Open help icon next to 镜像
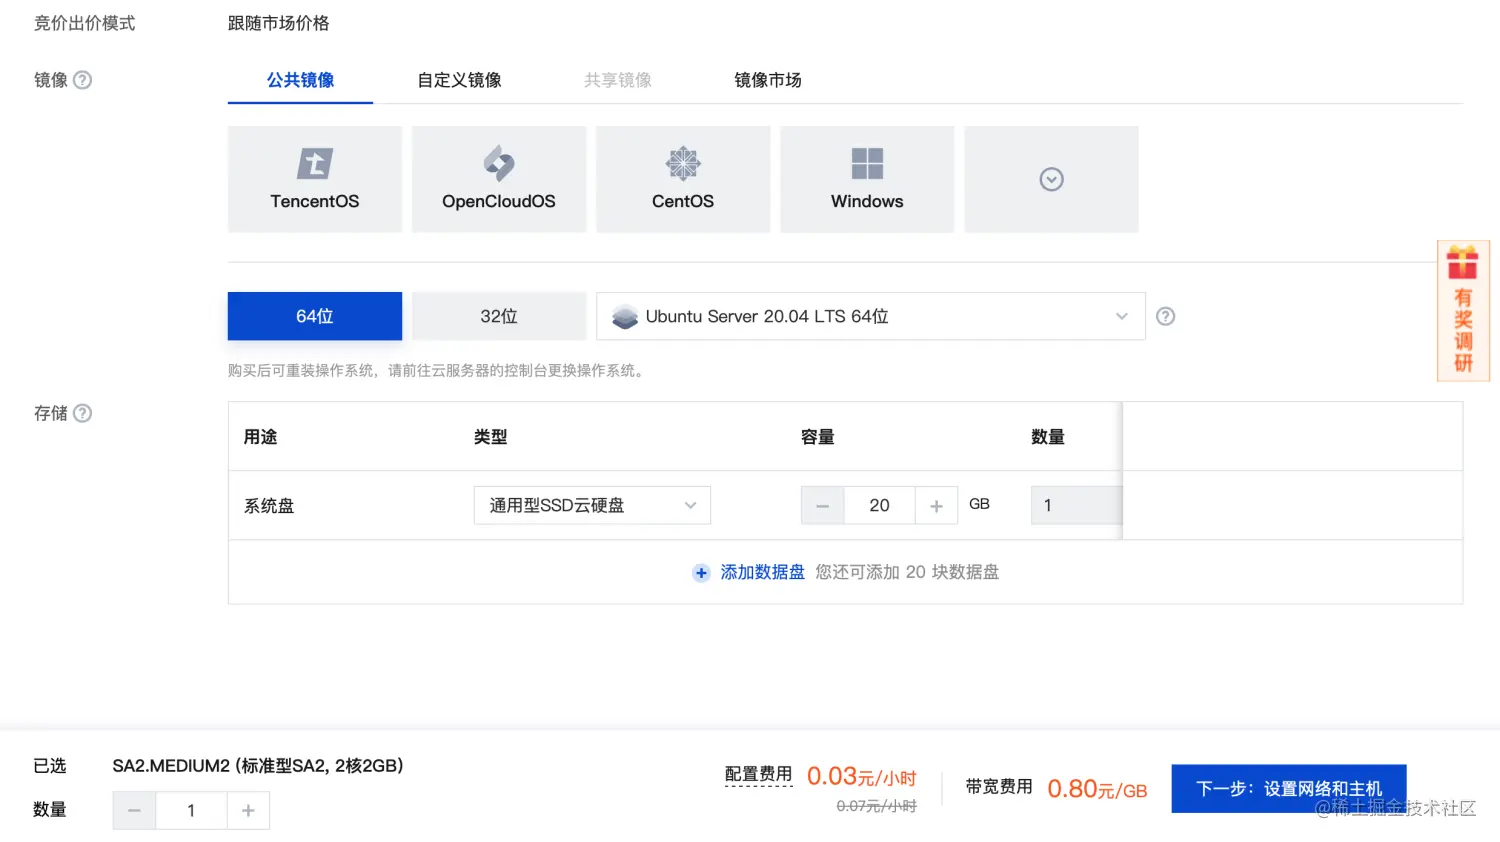This screenshot has width=1500, height=842. point(83,80)
